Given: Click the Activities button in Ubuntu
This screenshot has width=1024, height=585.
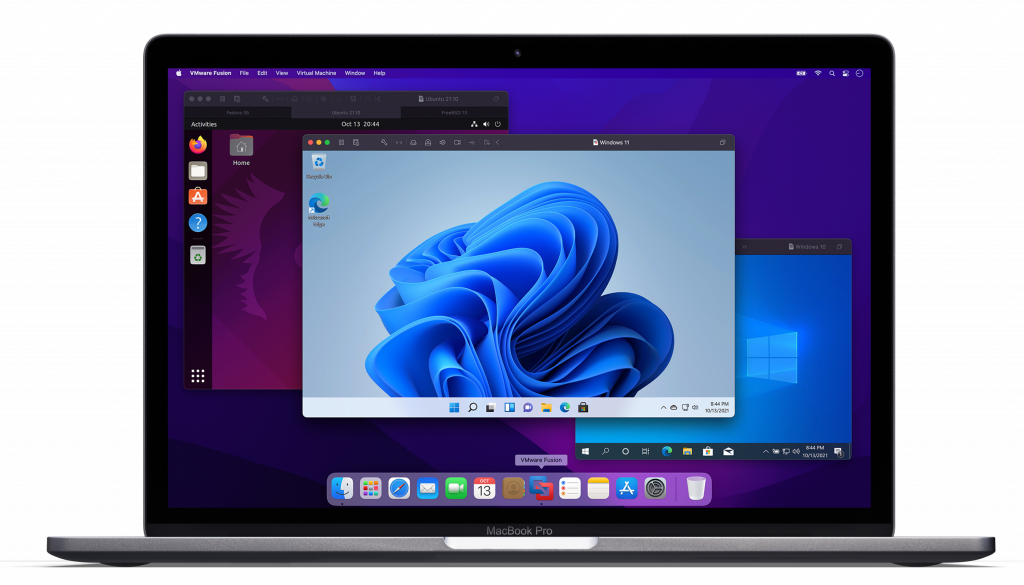Looking at the screenshot, I should [204, 124].
